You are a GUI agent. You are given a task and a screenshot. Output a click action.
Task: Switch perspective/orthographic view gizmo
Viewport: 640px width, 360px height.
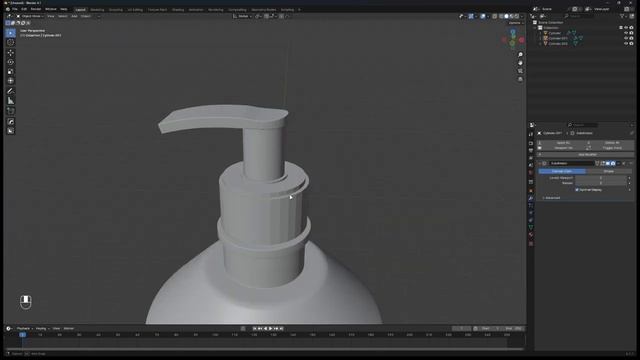(x=520, y=79)
